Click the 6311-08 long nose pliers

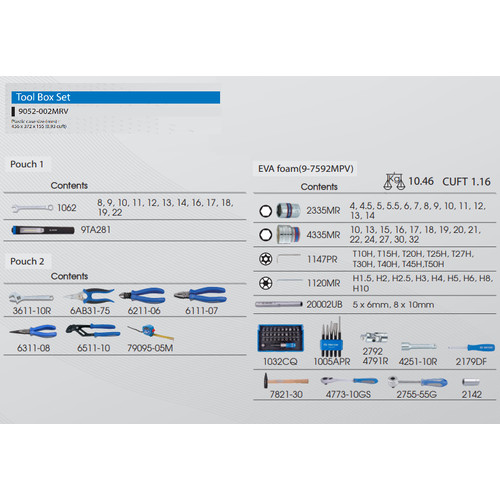33,332
